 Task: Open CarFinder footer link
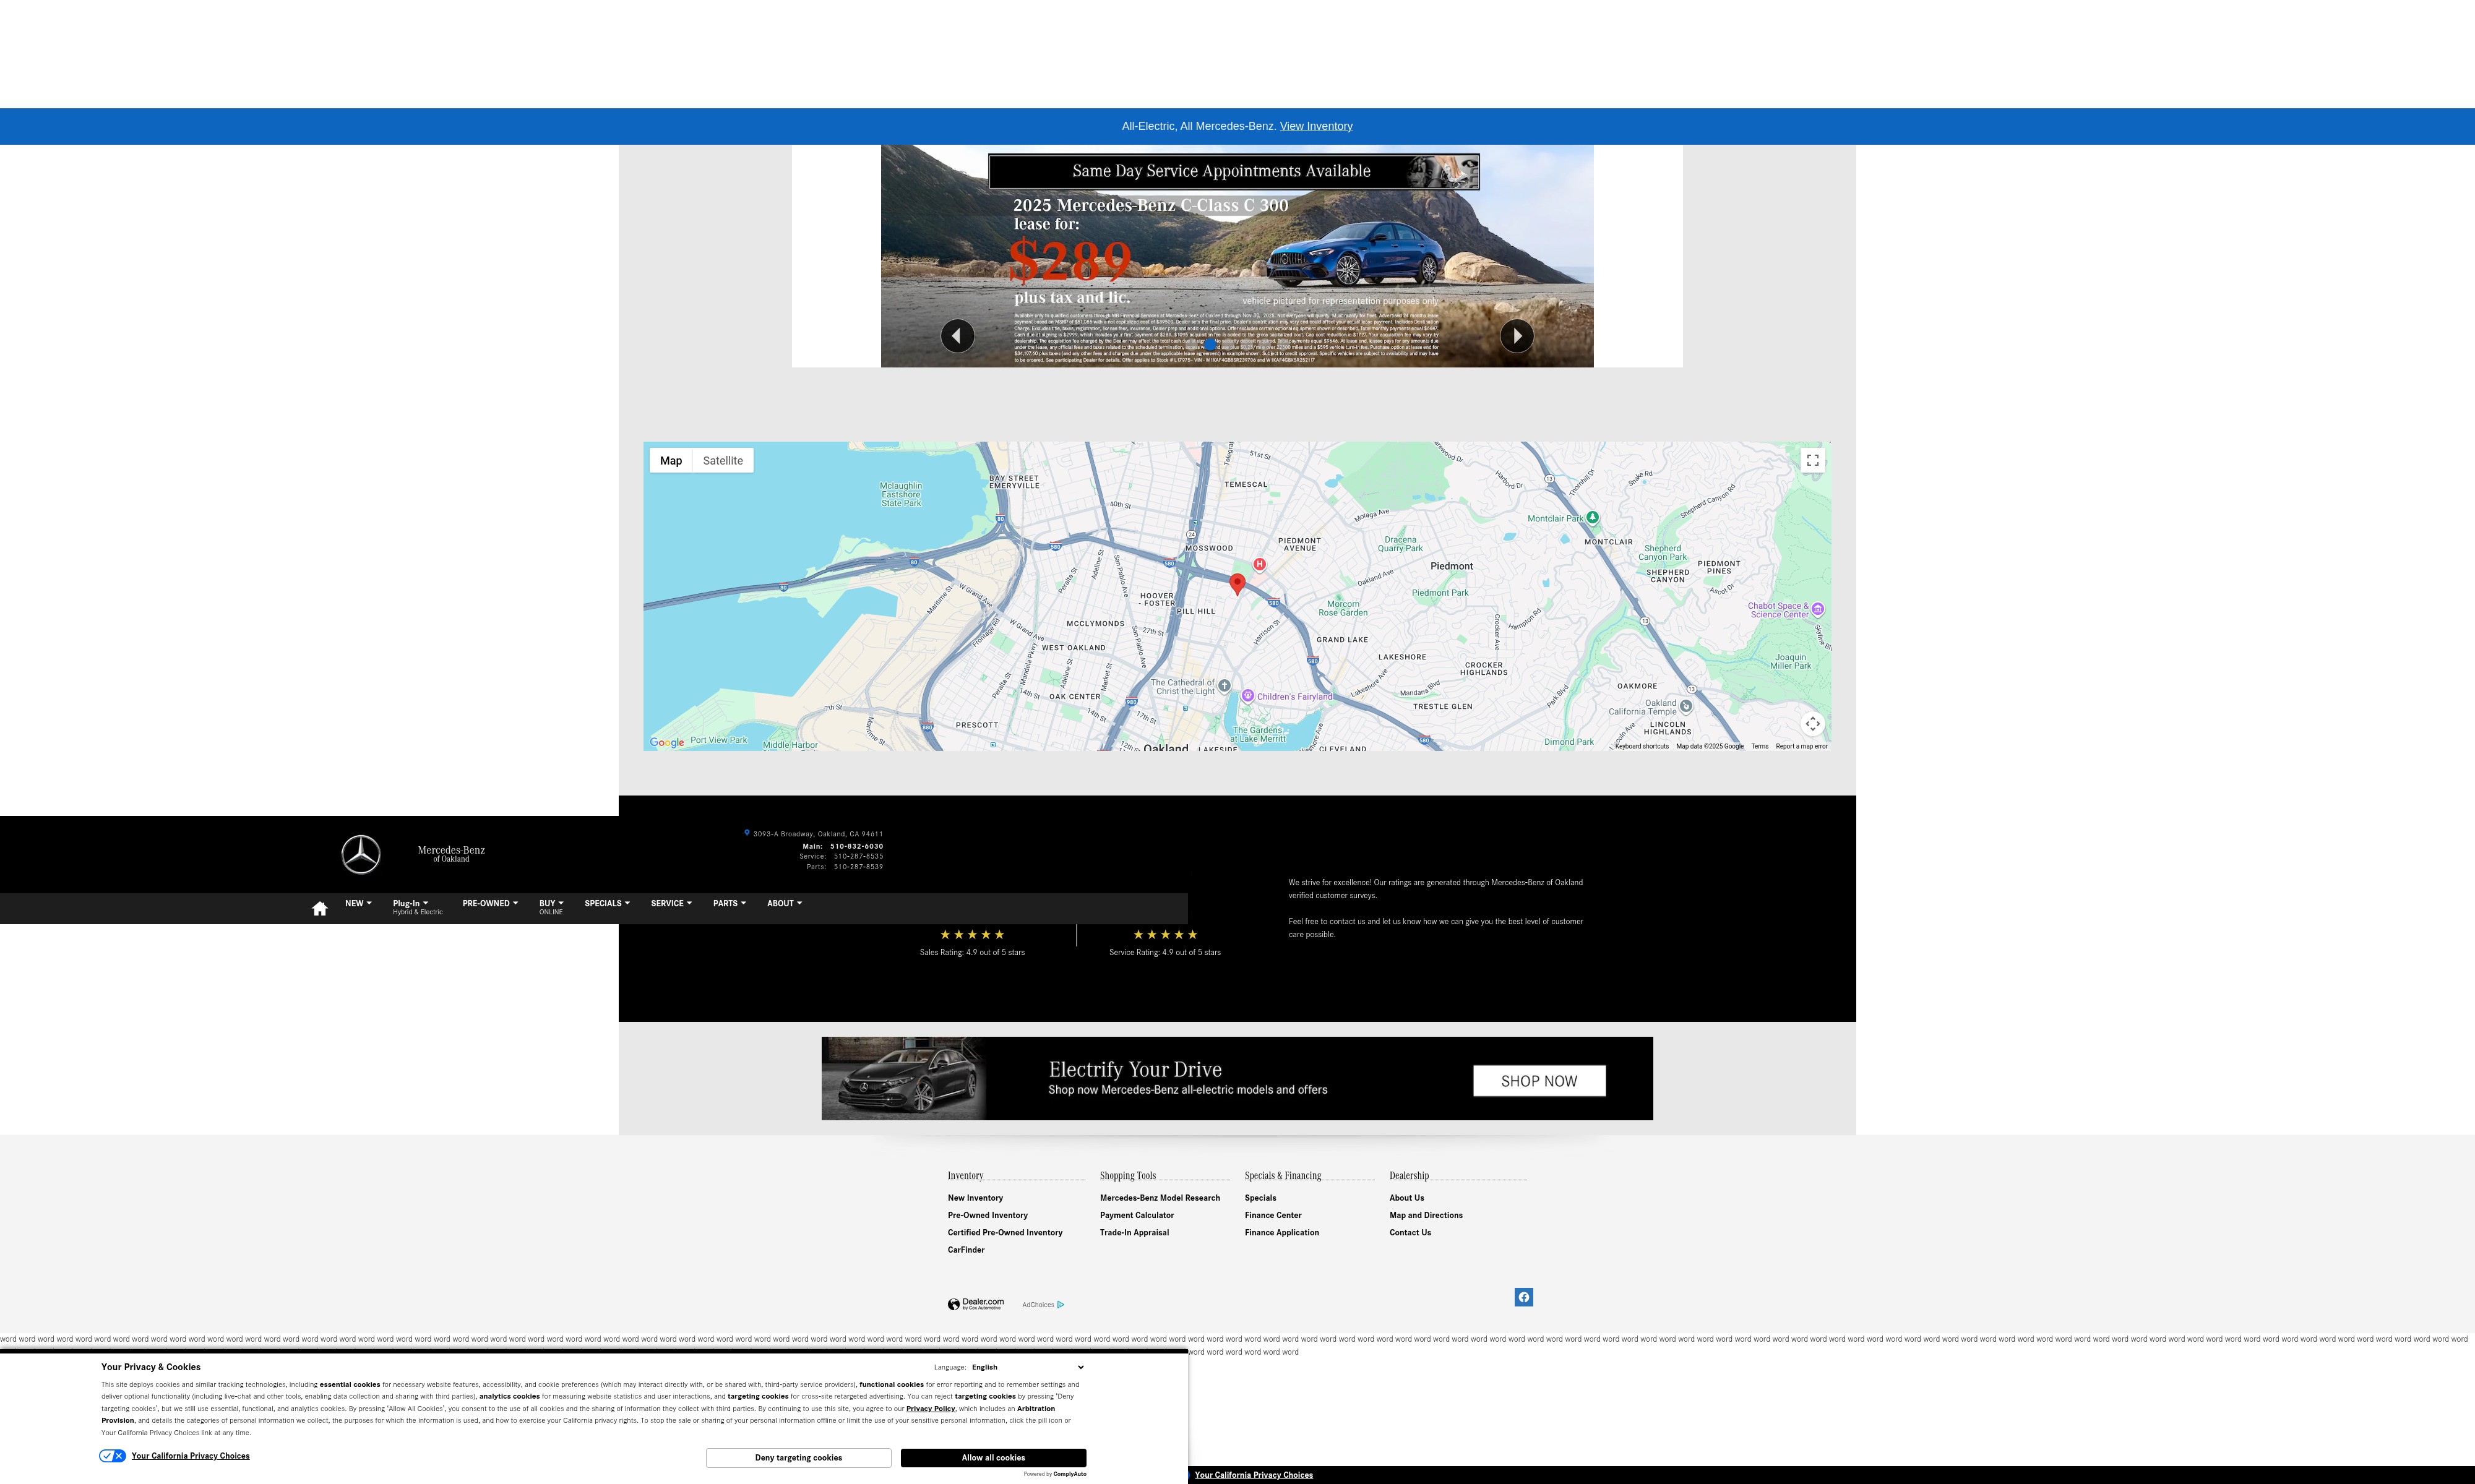tap(966, 1250)
